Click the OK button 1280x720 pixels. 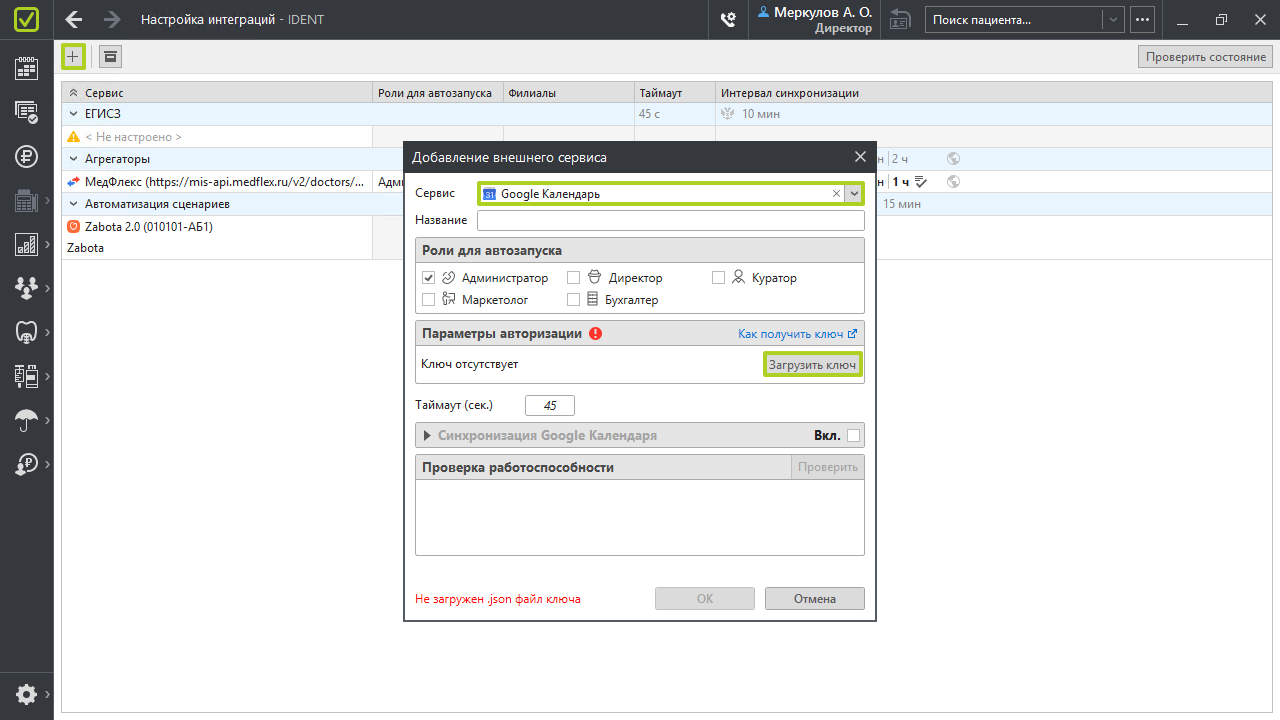pos(705,599)
